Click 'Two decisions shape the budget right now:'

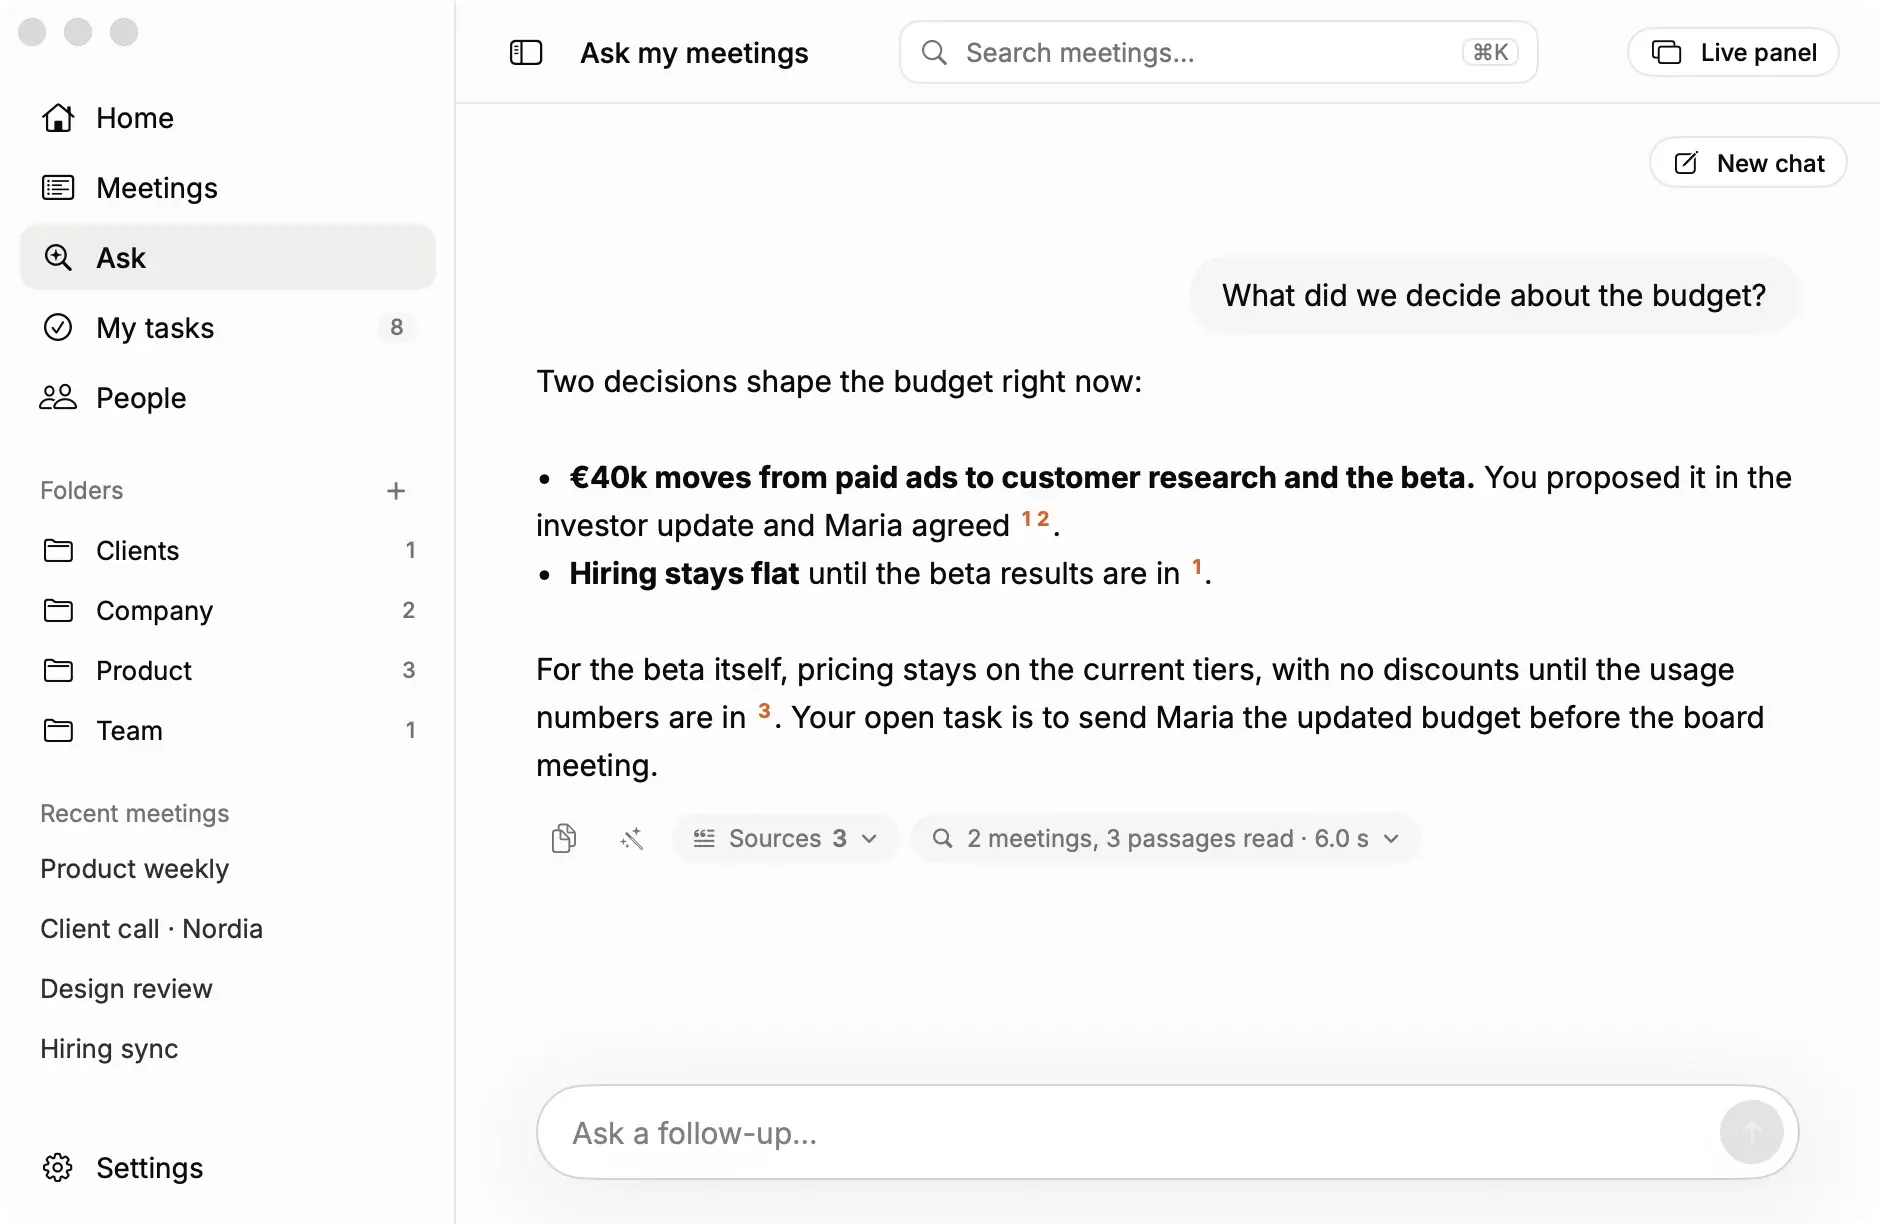point(839,381)
